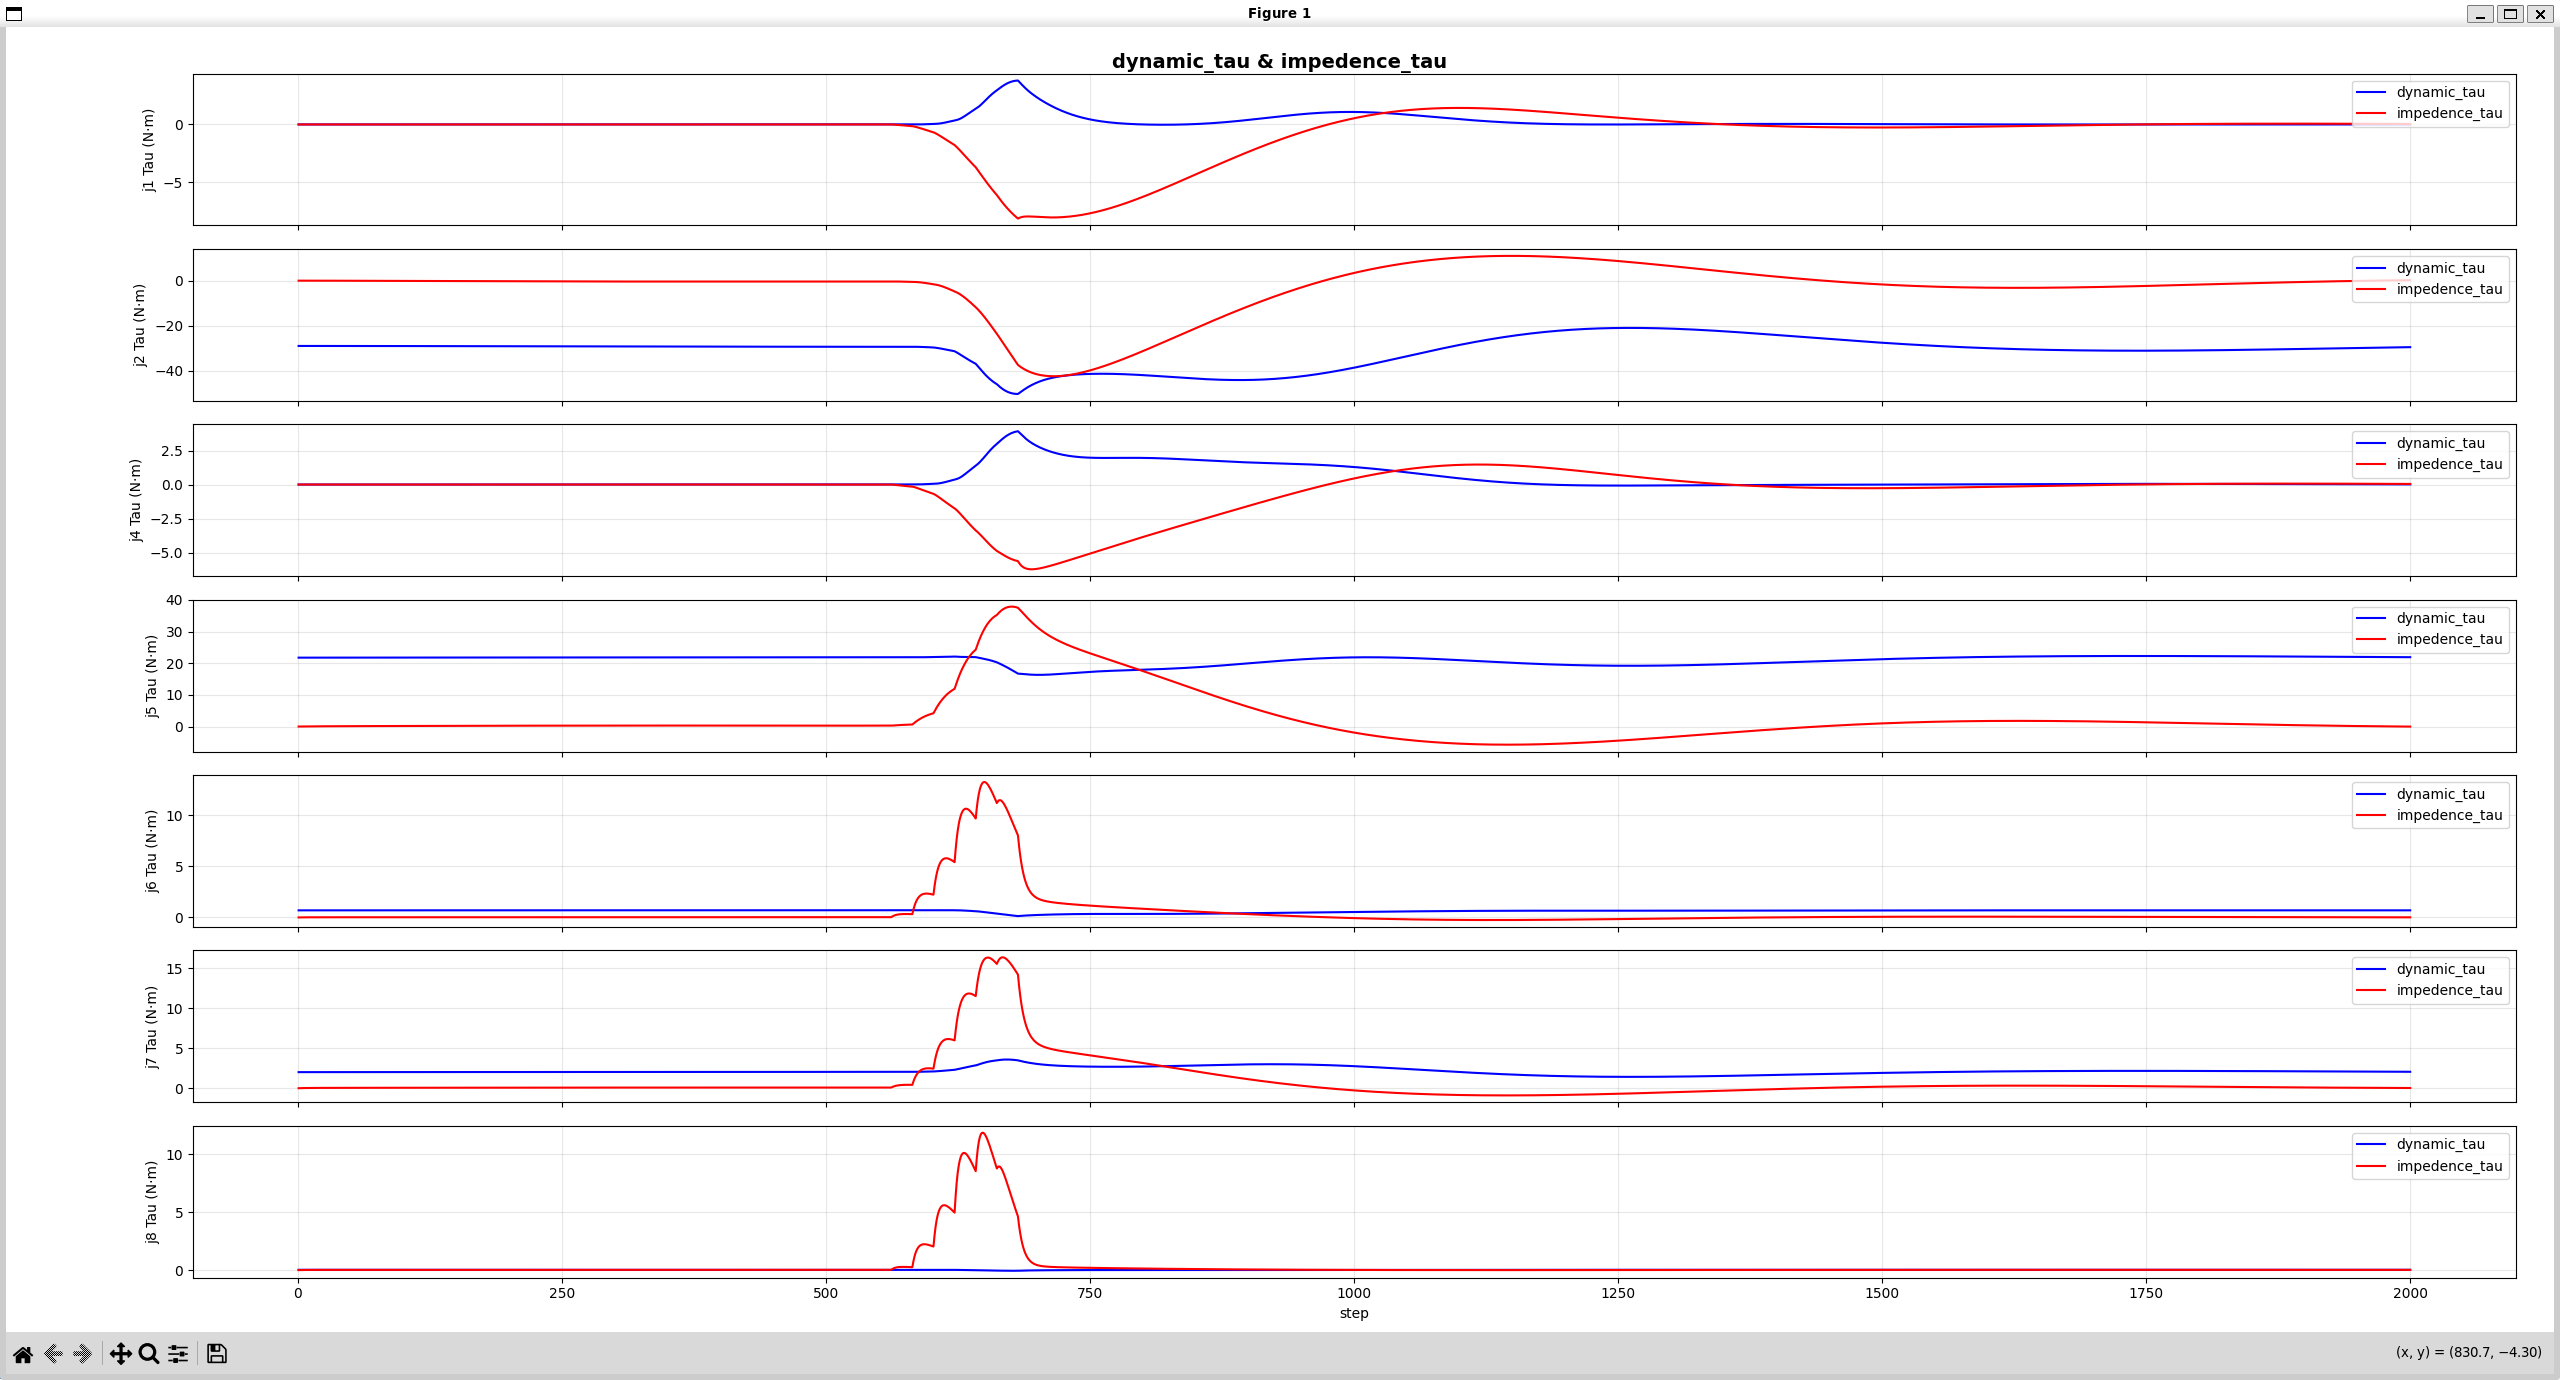Go back to the previous view
The width and height of the screenshot is (2560, 1380).
53,1354
